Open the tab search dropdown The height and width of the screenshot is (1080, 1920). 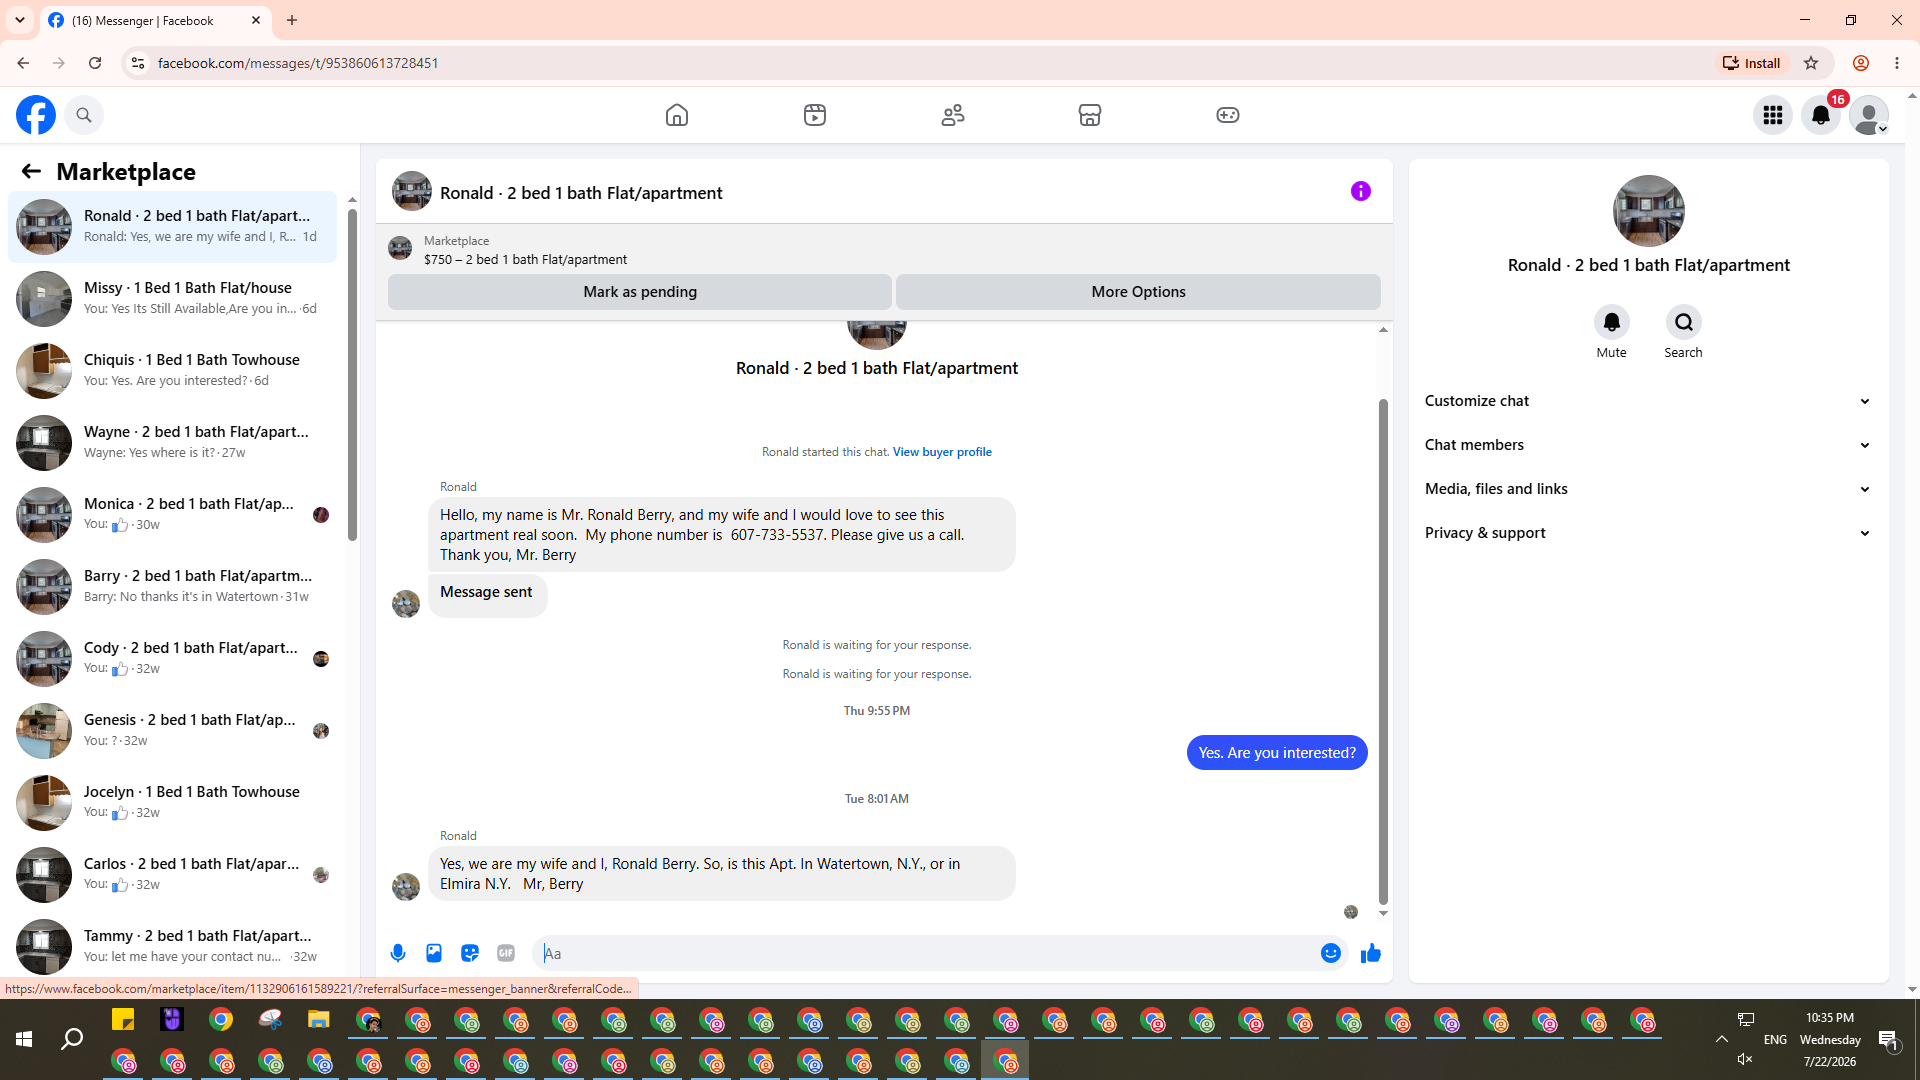click(x=20, y=20)
